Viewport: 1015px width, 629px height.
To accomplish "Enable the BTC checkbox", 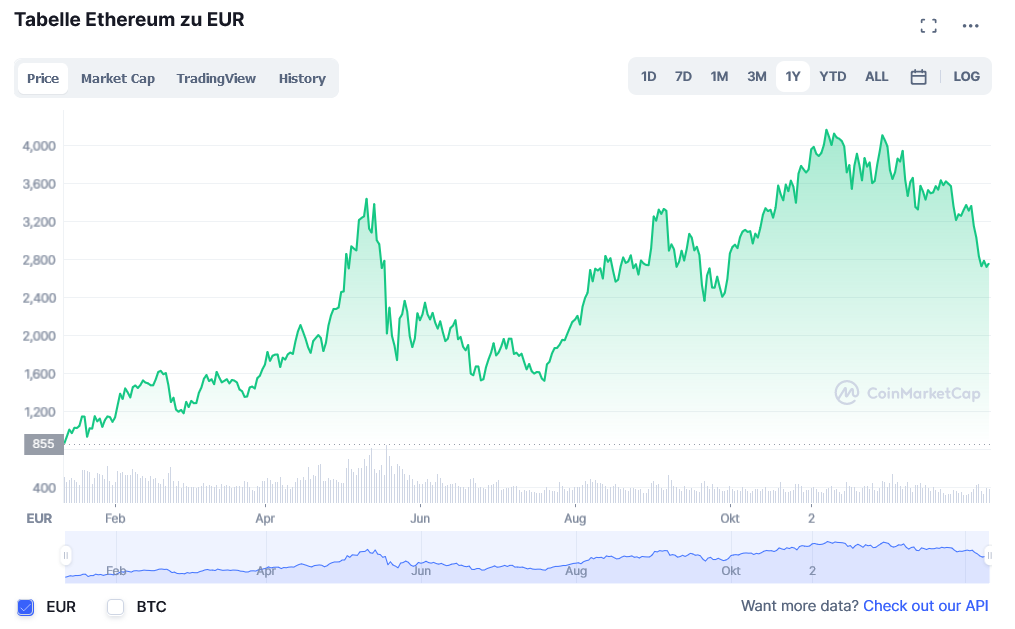I will (114, 607).
